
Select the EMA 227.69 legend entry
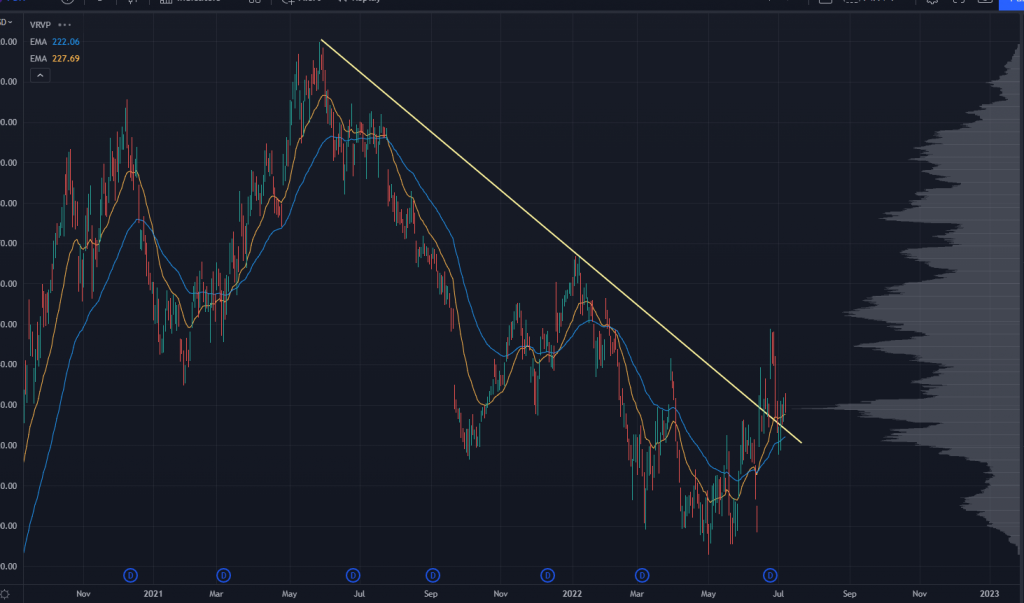point(55,59)
